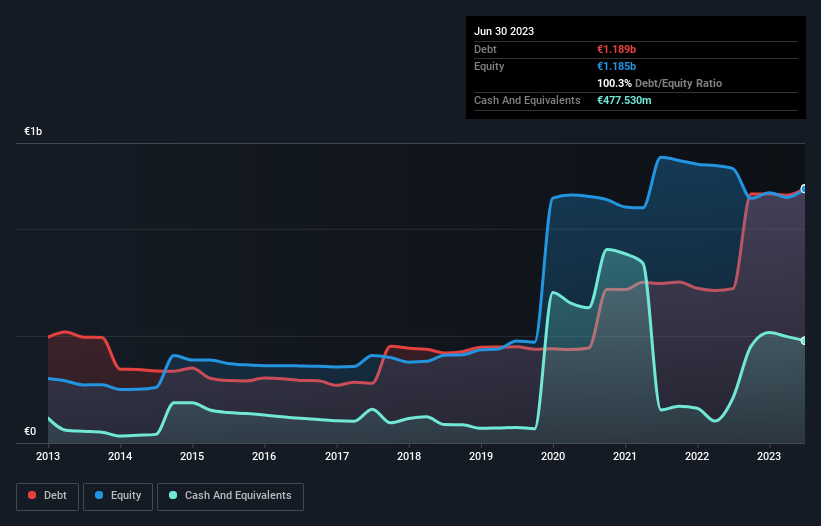This screenshot has width=821, height=526.
Task: Click the red Debt legend dot
Action: tap(32, 495)
